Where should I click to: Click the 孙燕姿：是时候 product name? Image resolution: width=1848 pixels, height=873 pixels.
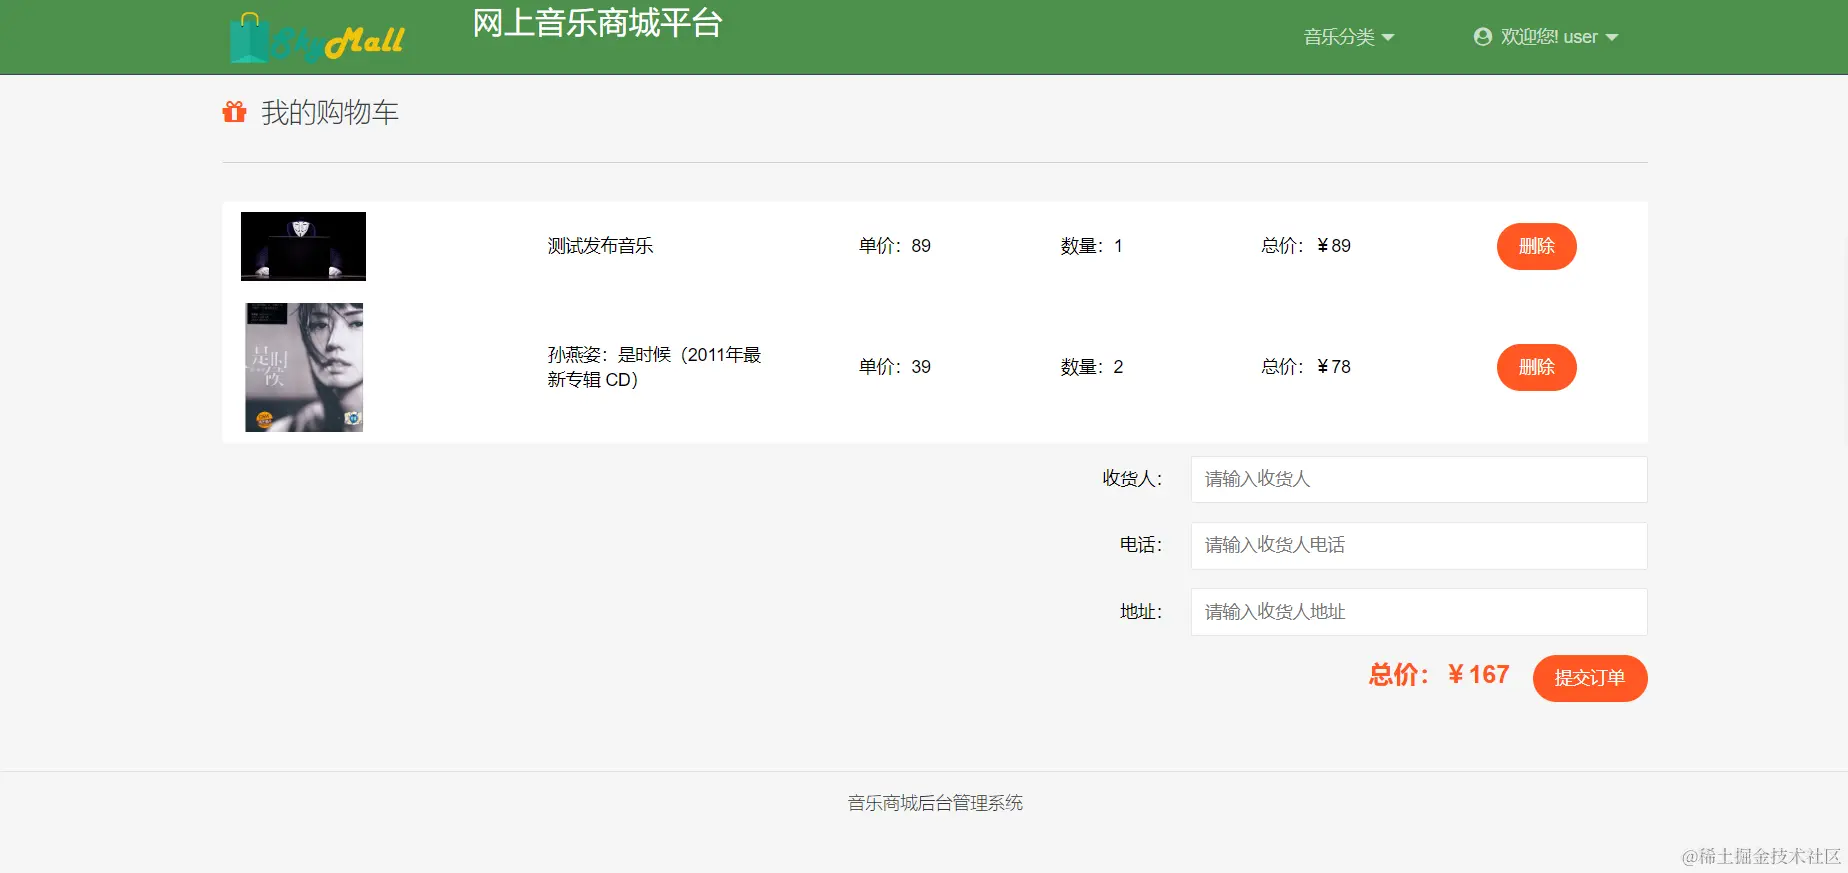coord(654,367)
